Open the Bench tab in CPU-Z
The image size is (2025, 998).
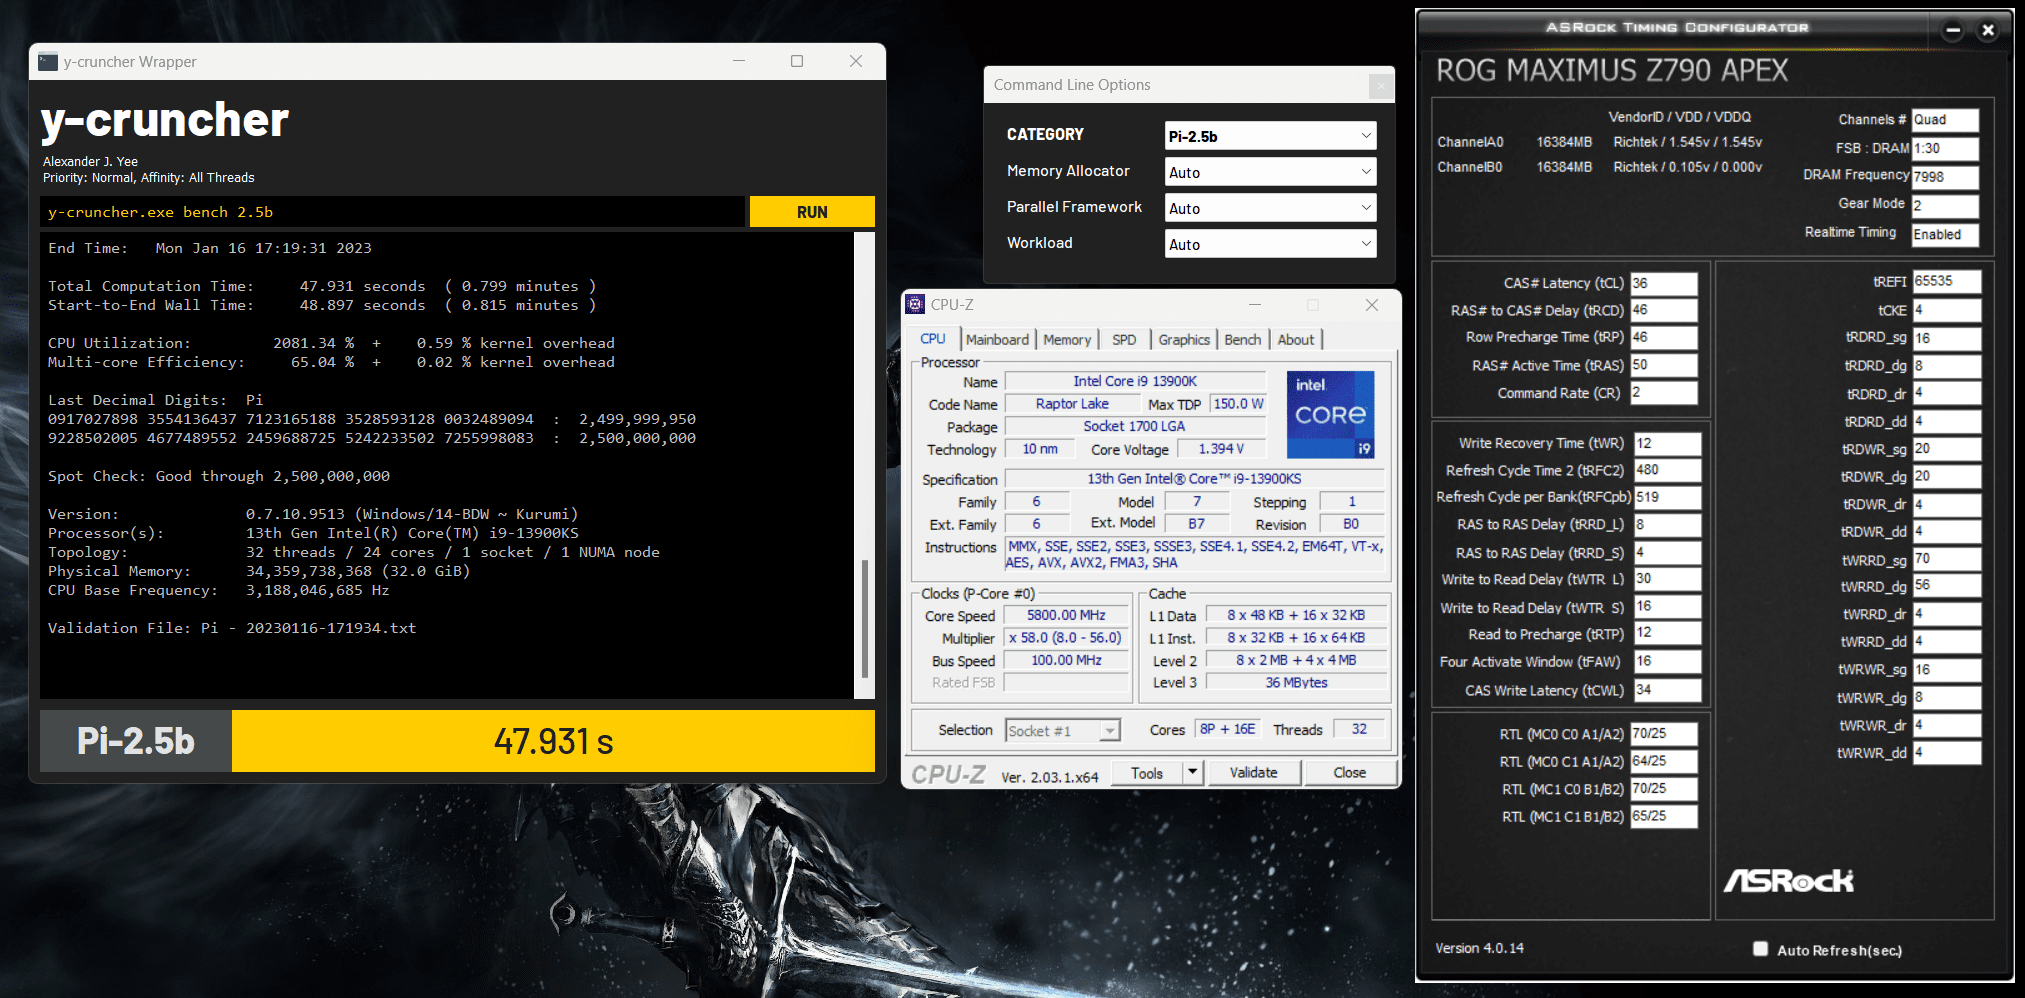coord(1242,340)
